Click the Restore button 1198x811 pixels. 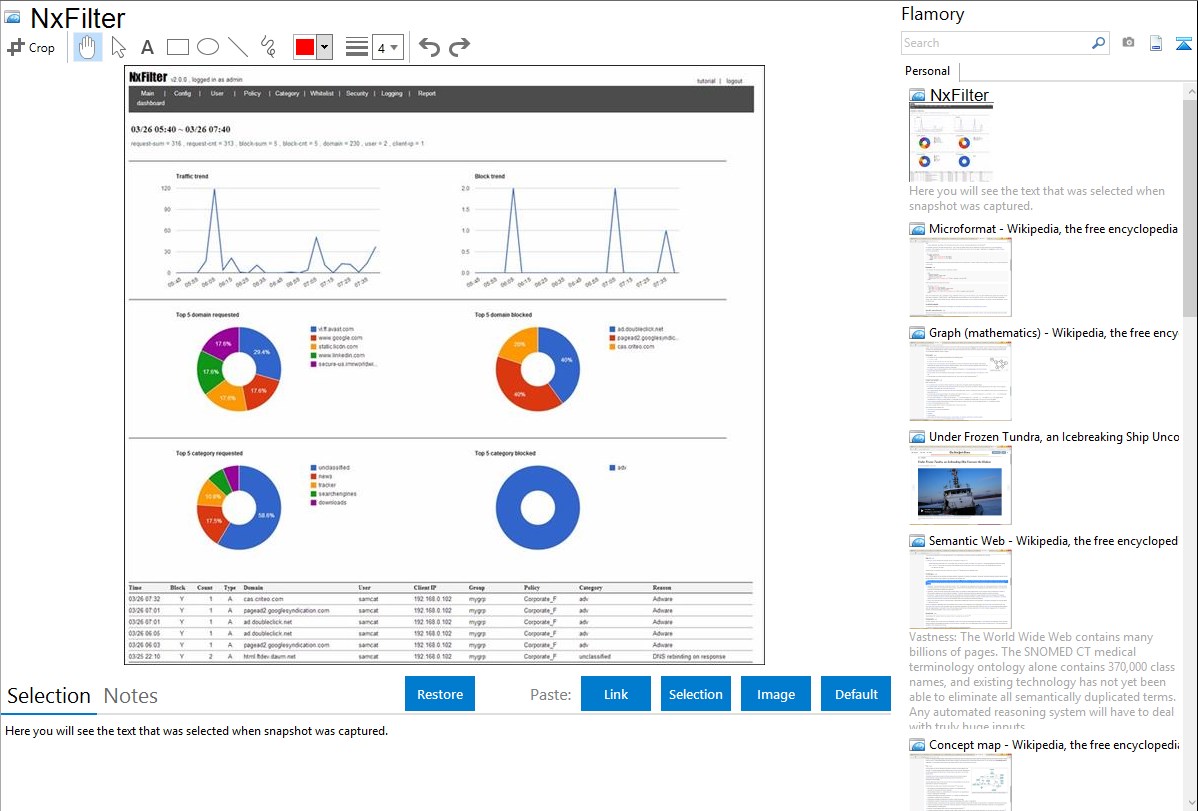(x=440, y=694)
